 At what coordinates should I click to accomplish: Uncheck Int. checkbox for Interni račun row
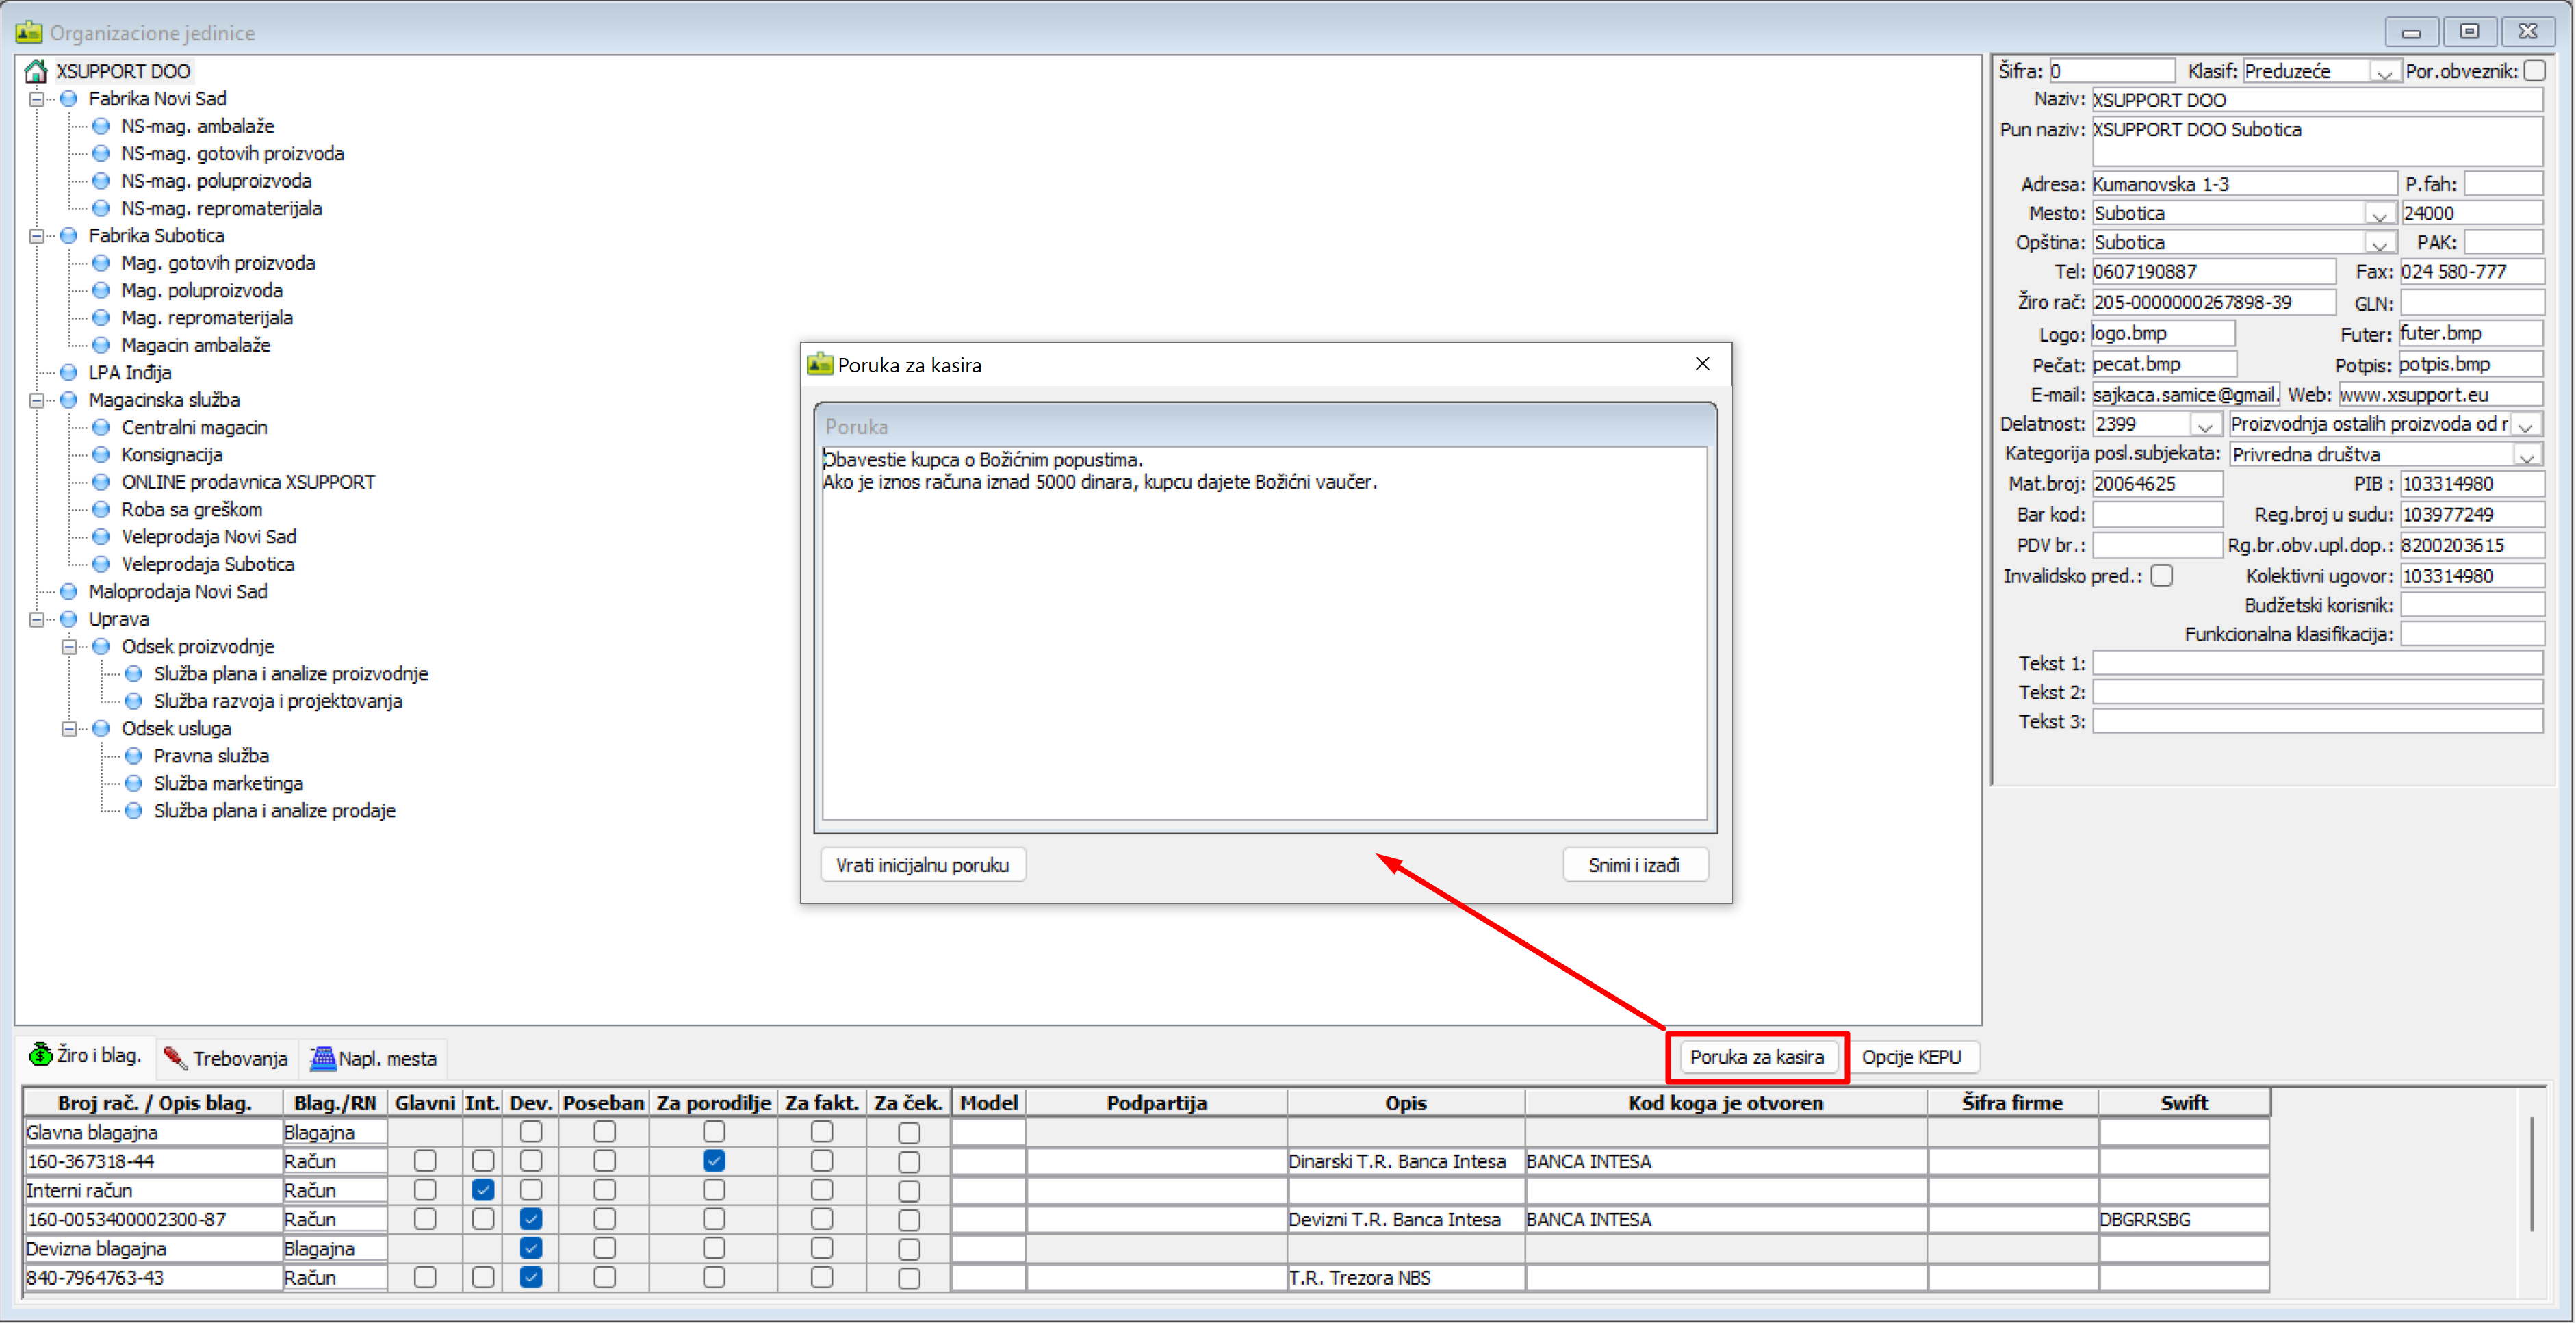click(483, 1190)
